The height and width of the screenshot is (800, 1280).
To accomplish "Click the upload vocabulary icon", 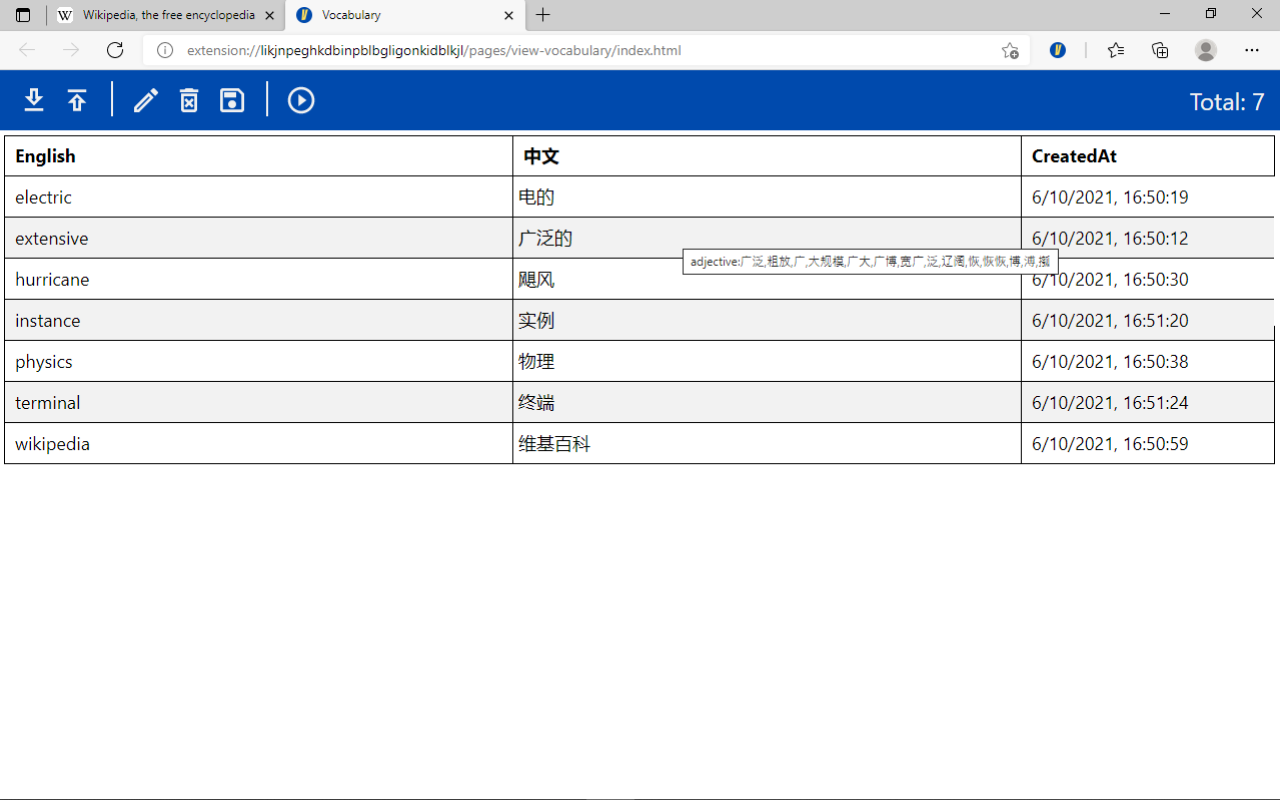I will pyautogui.click(x=77, y=100).
